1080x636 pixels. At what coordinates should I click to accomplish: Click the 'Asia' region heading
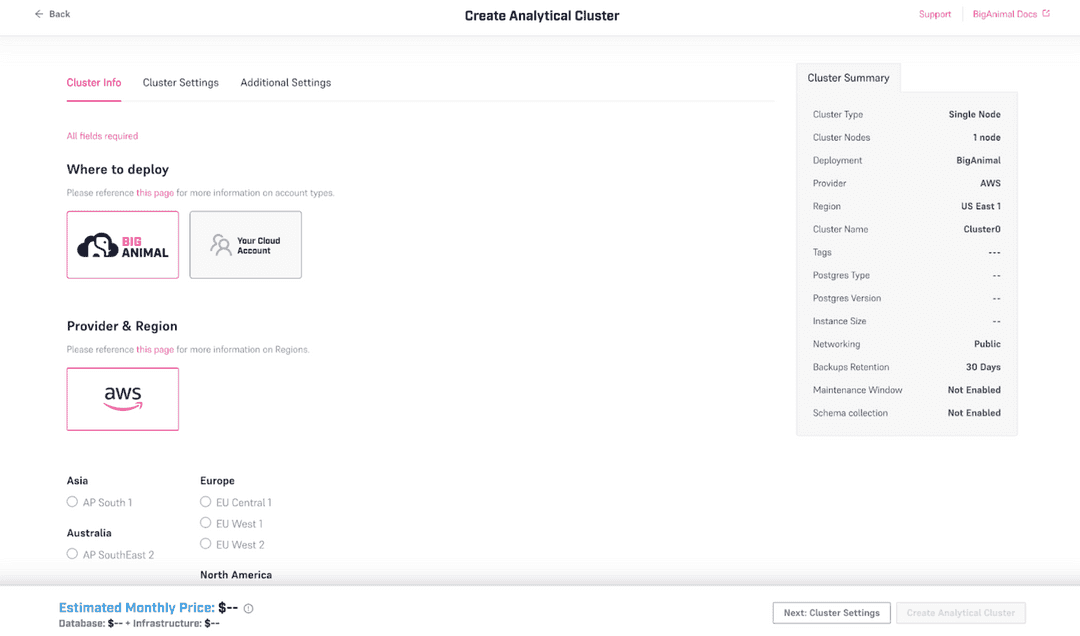pos(77,480)
